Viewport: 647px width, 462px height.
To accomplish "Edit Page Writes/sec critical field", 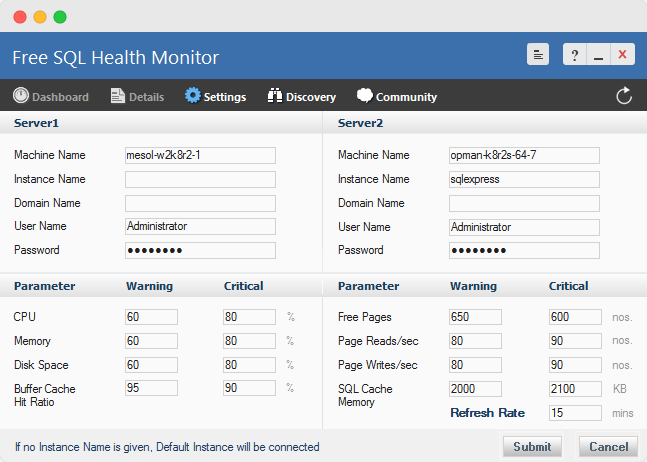I will point(575,365).
